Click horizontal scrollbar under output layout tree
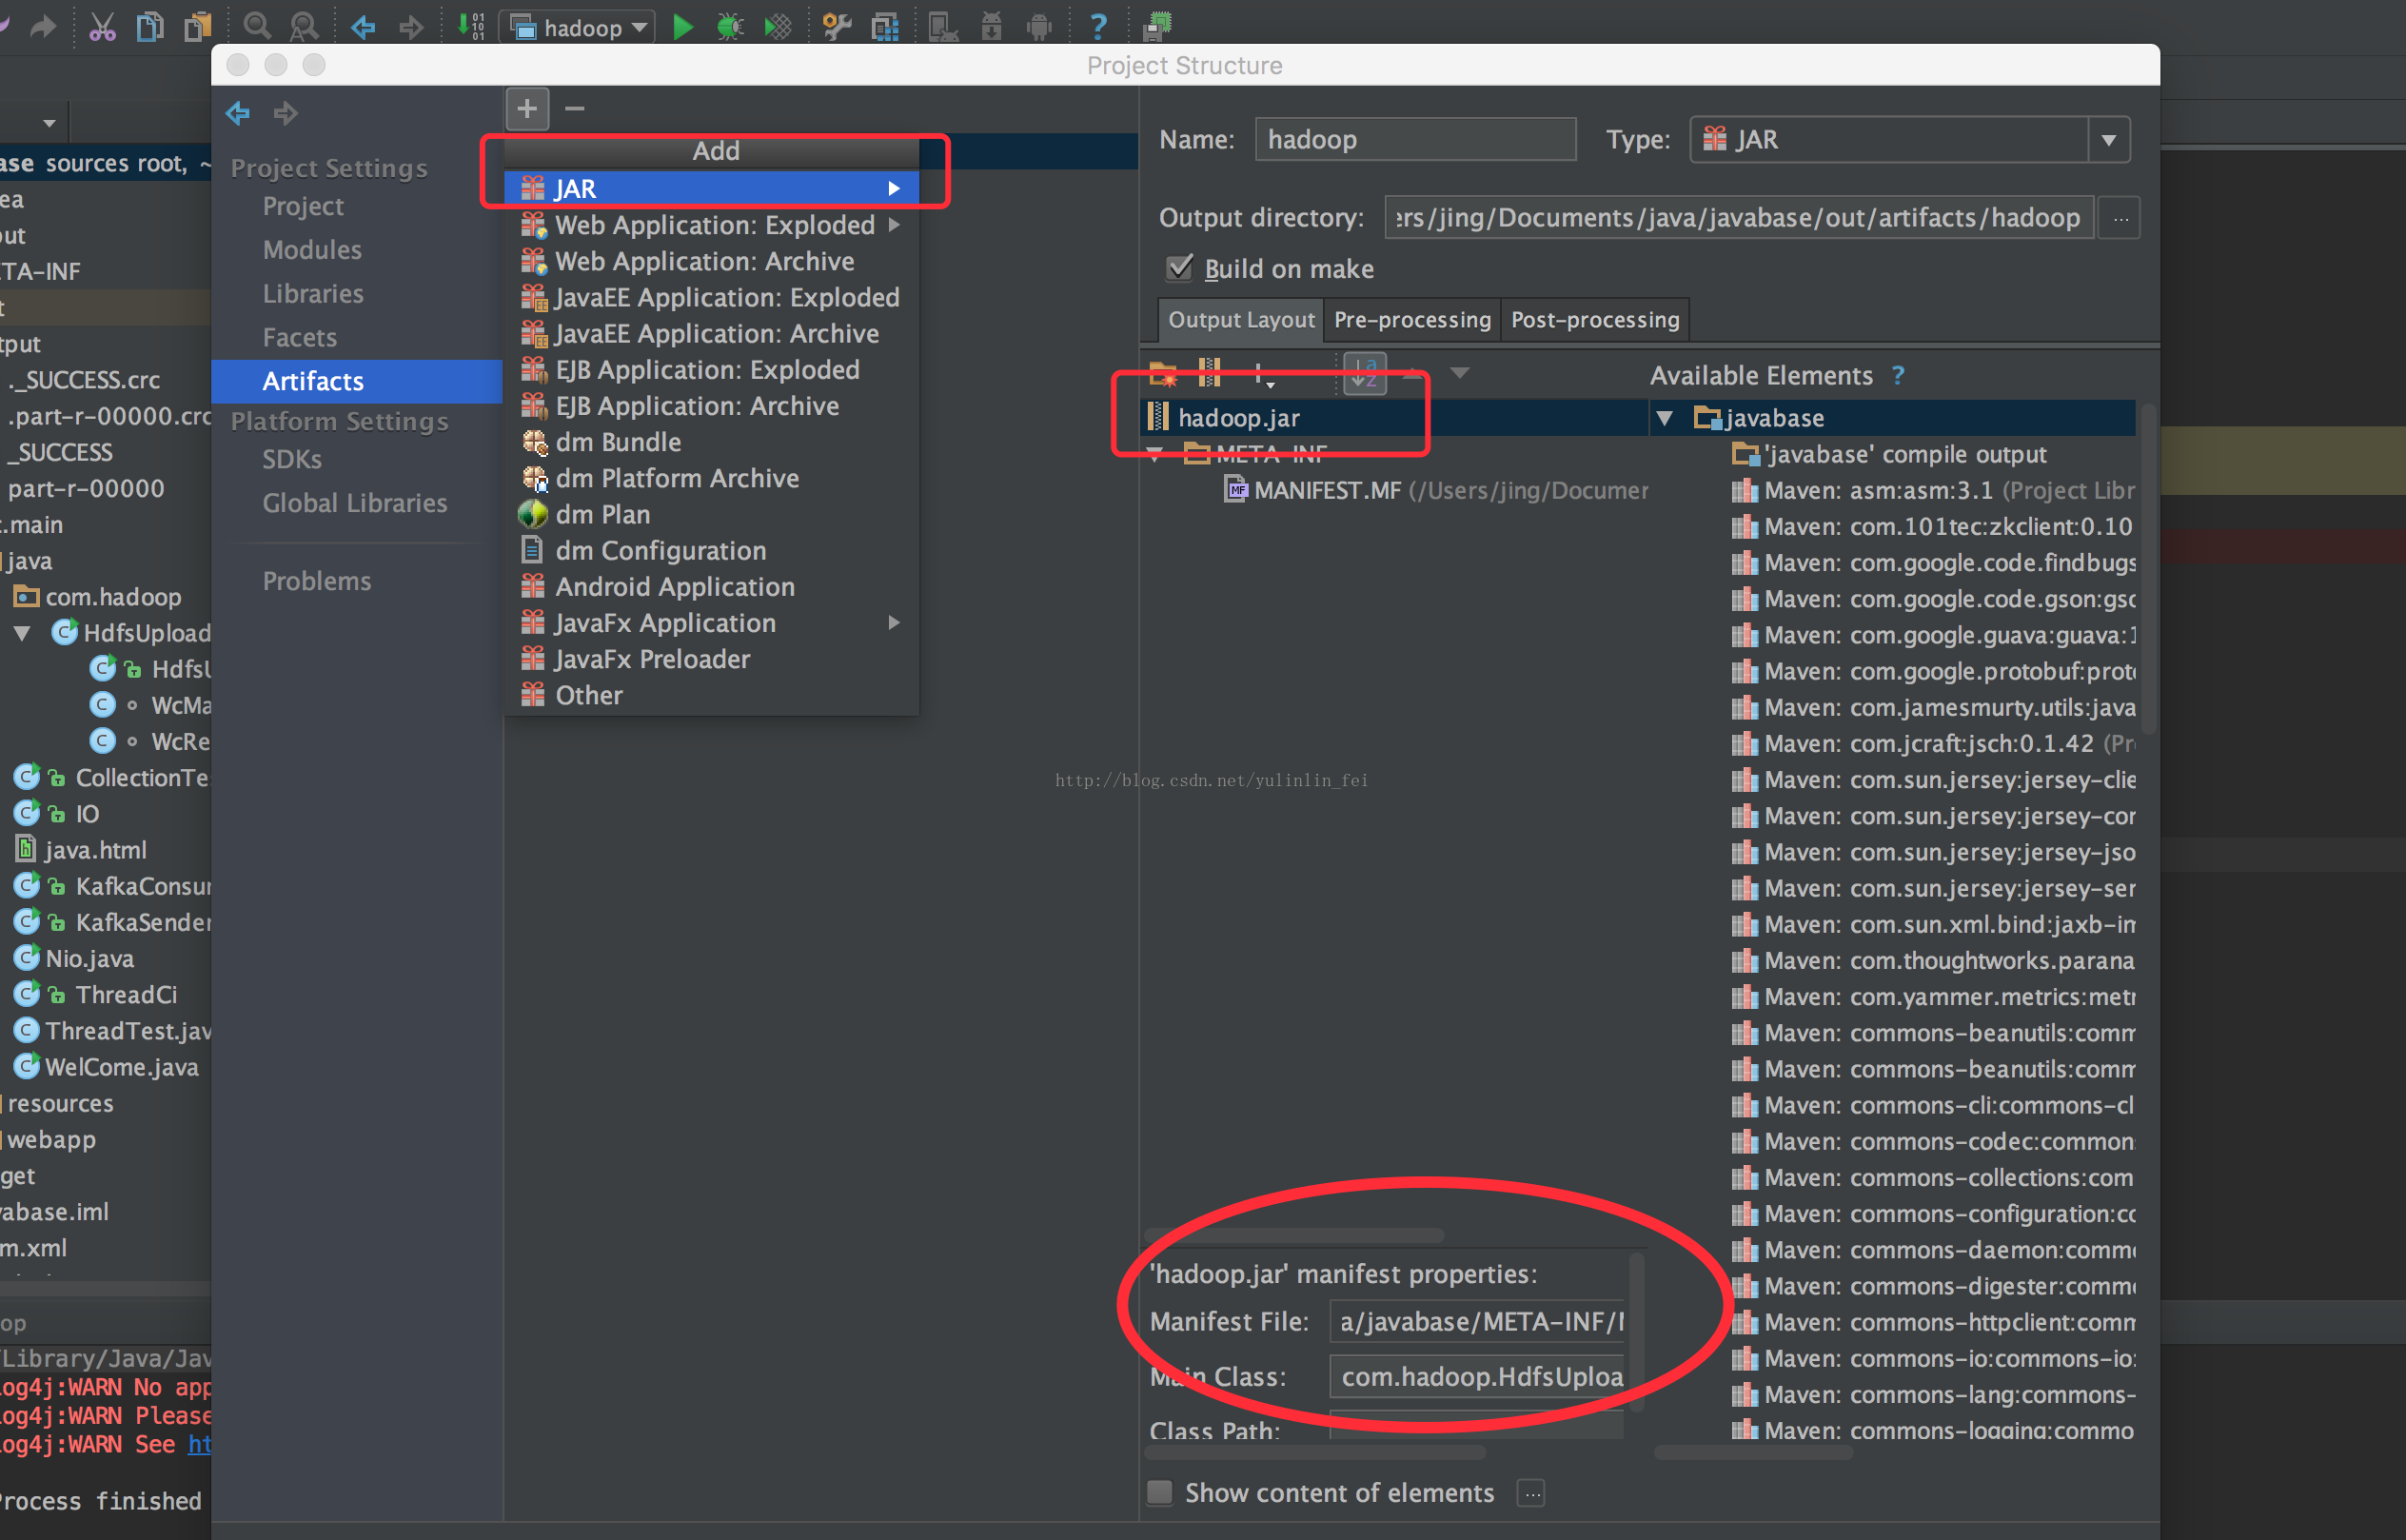The width and height of the screenshot is (2406, 1540). pos(1295,1235)
